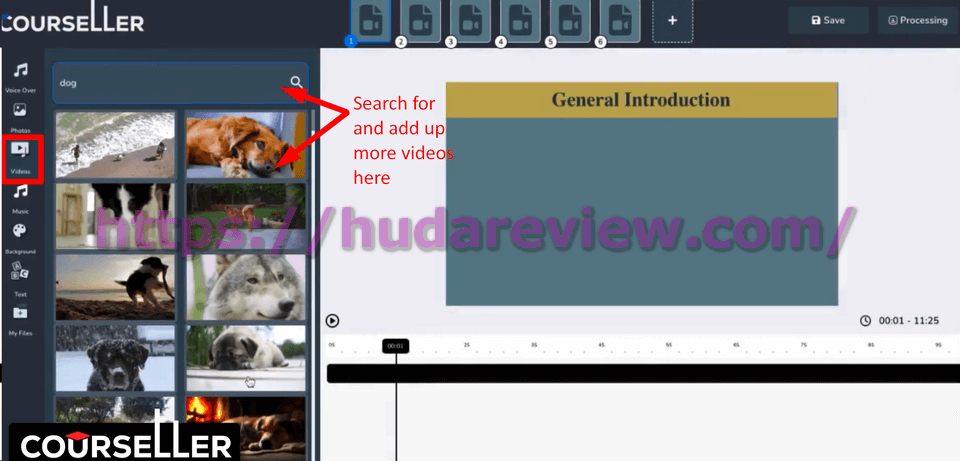960x461 pixels.
Task: Click the Save button
Action: [x=827, y=20]
